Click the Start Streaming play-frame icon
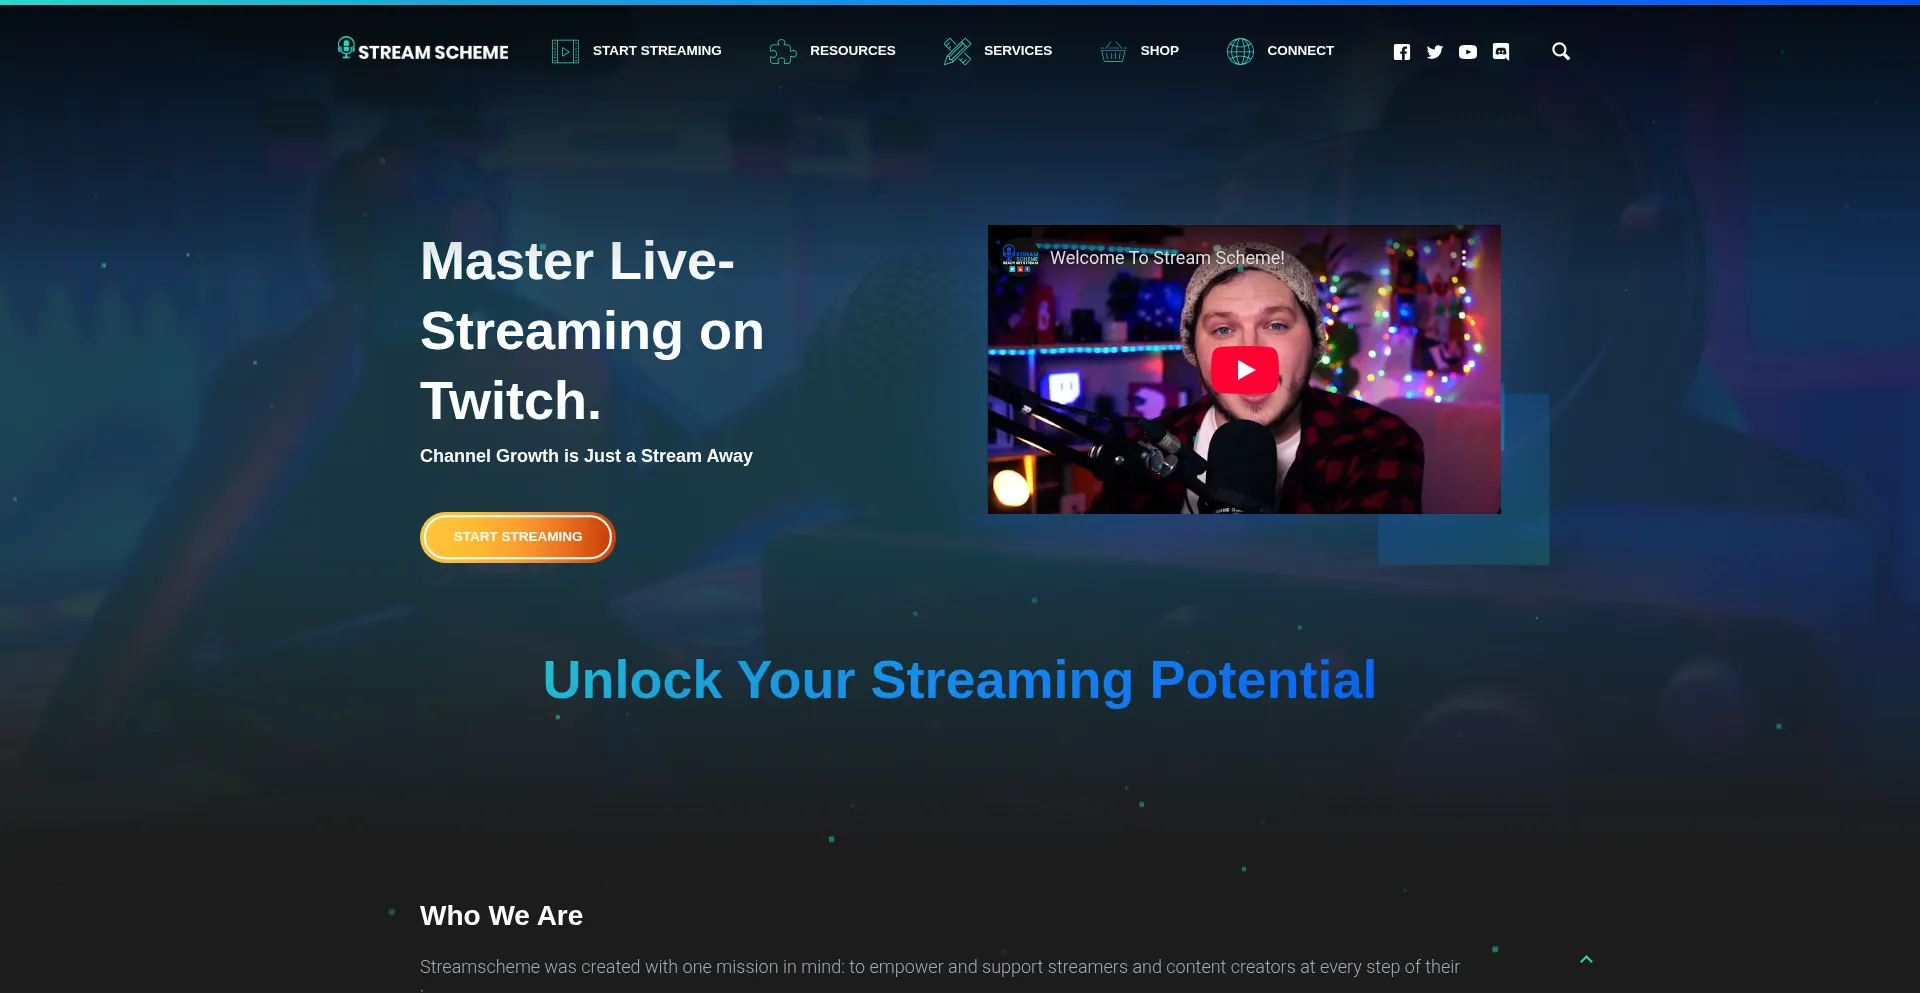The height and width of the screenshot is (993, 1920). coord(565,51)
